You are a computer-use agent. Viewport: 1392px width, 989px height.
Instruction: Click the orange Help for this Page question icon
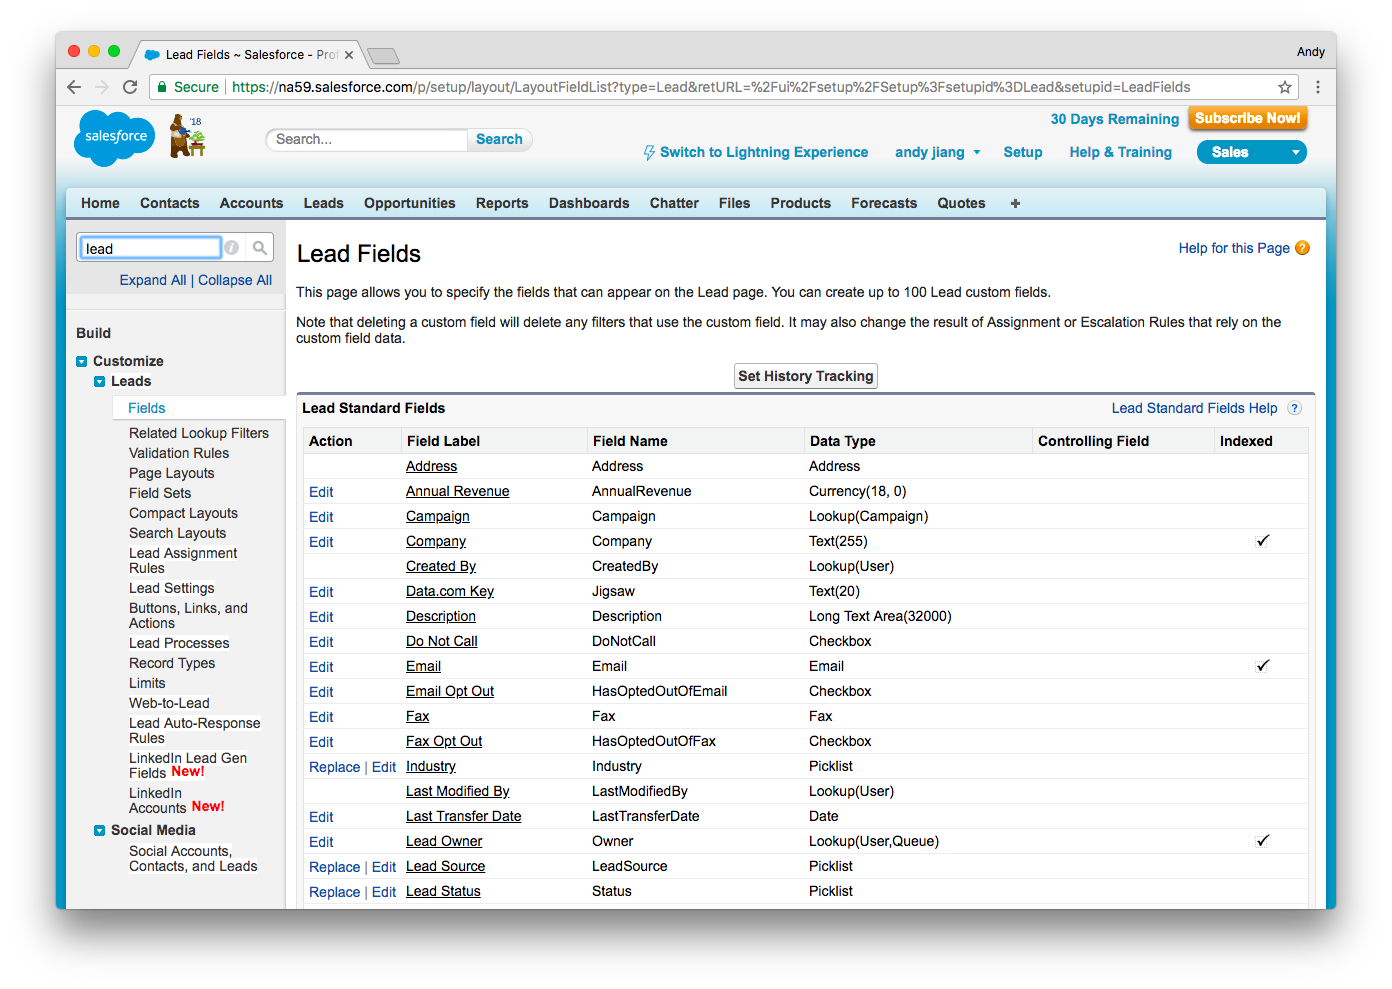coord(1302,248)
